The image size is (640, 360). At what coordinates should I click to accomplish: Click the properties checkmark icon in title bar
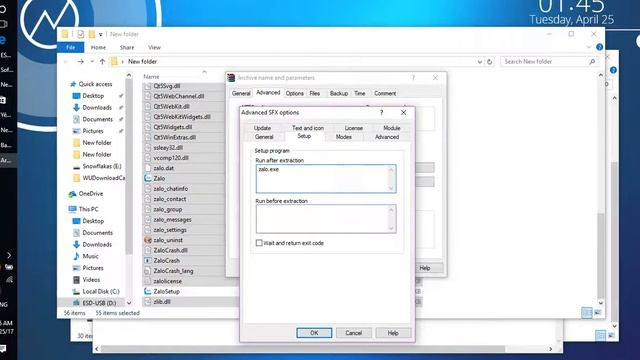tap(80, 34)
